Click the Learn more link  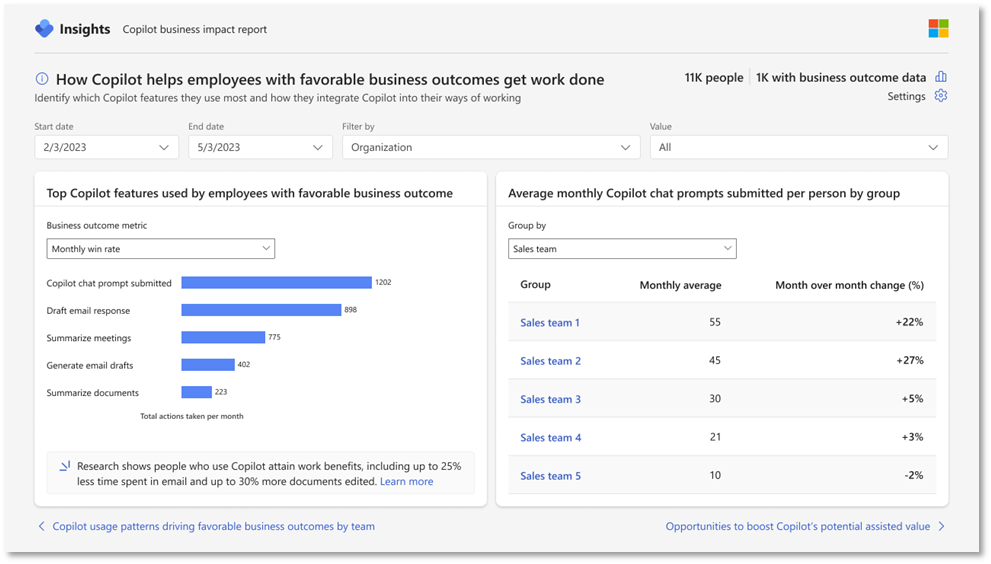(x=406, y=481)
